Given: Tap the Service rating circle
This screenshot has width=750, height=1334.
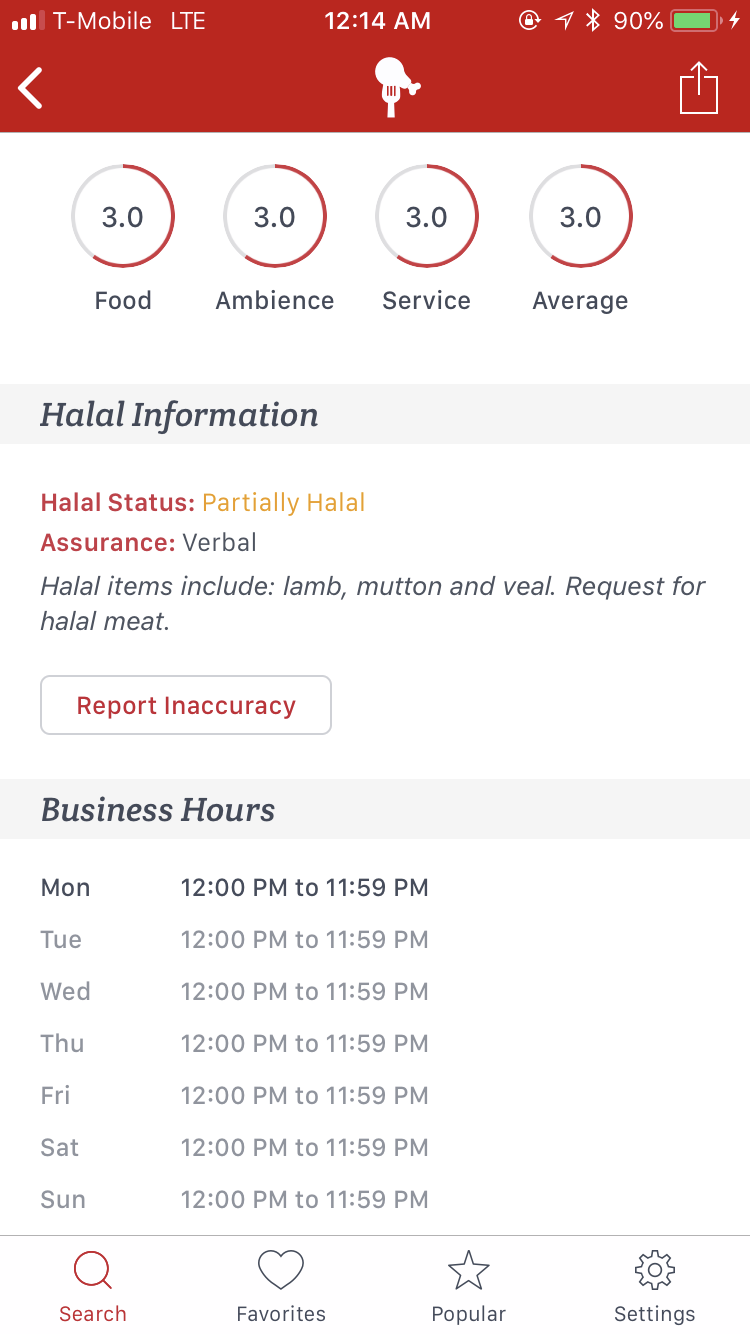Looking at the screenshot, I should 427,216.
